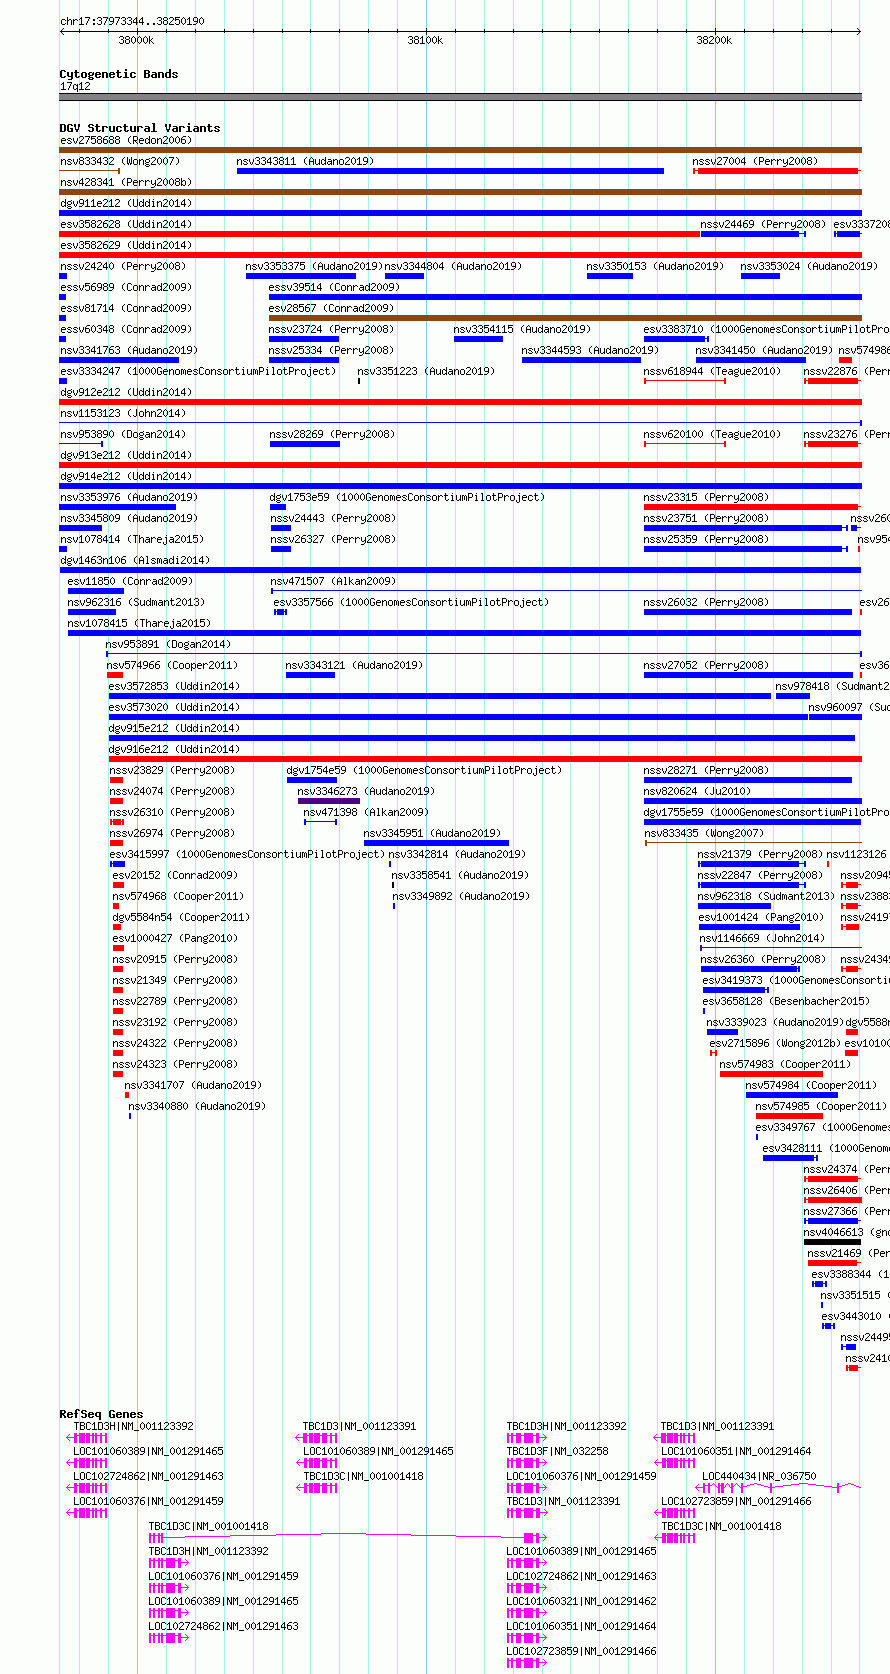Select dgv1463n106 (Alsmadi2014) label

[x=135, y=560]
